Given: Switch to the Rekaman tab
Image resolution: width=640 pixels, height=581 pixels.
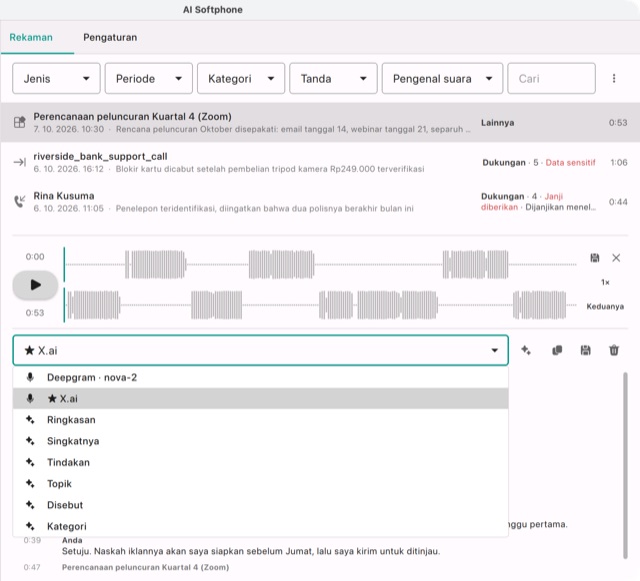Looking at the screenshot, I should tap(31, 38).
